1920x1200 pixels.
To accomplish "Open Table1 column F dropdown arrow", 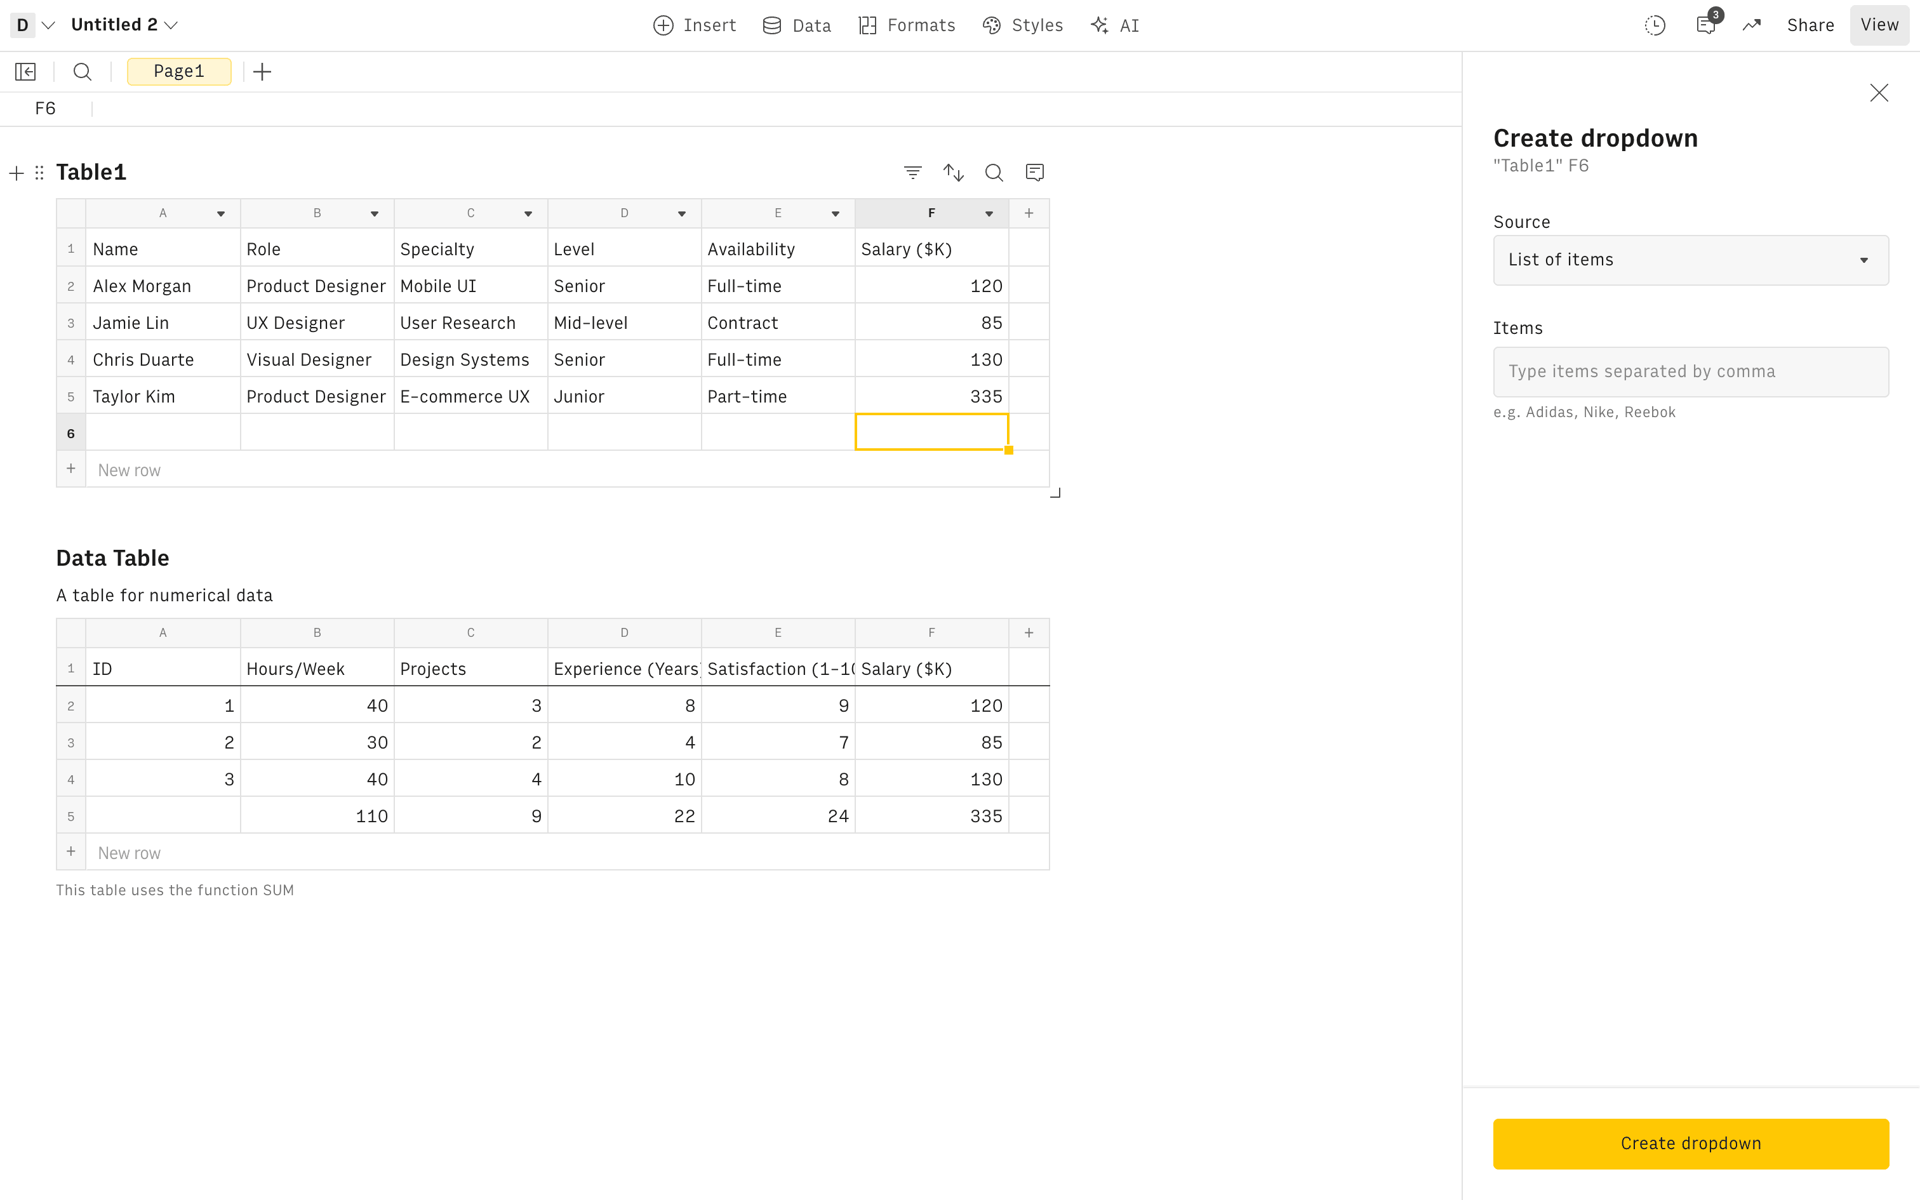I will click(x=989, y=214).
